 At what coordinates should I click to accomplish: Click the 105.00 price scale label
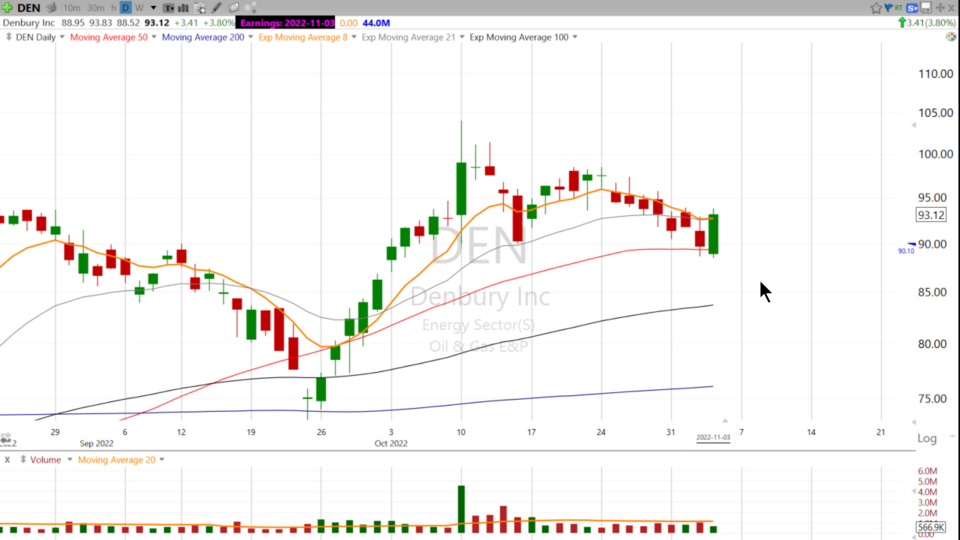click(x=936, y=113)
